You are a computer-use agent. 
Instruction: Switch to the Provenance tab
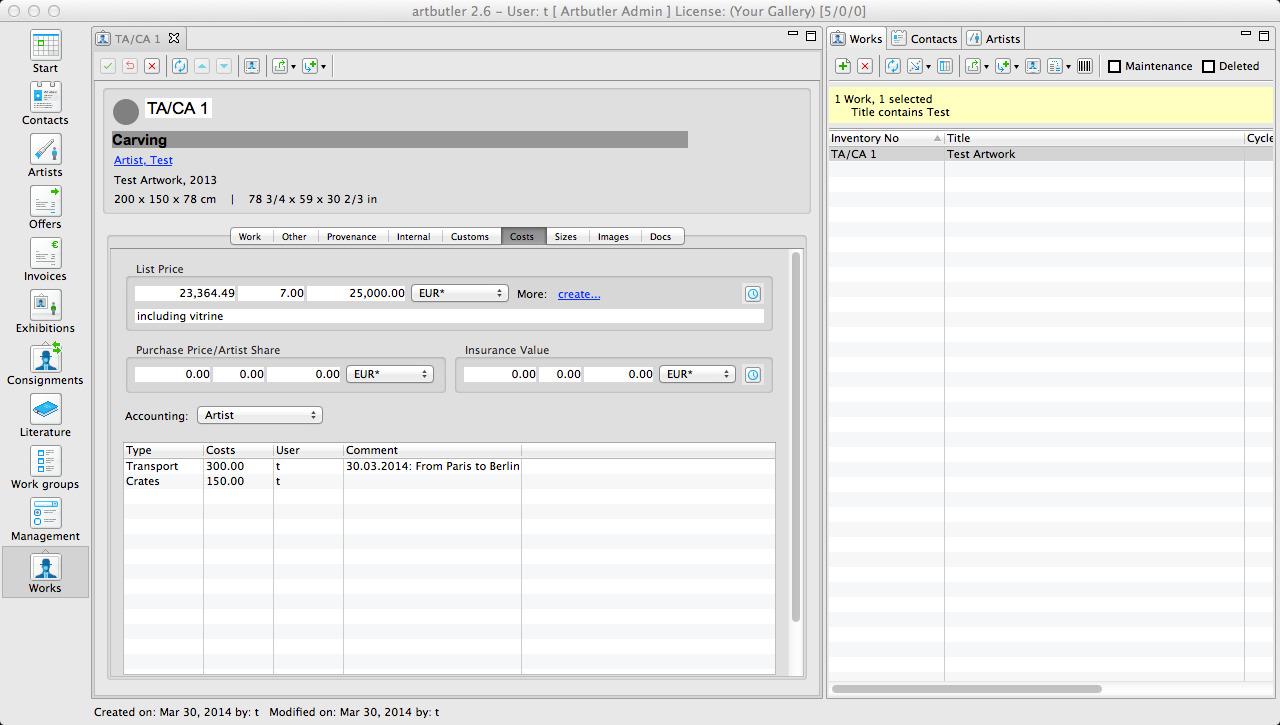tap(352, 237)
